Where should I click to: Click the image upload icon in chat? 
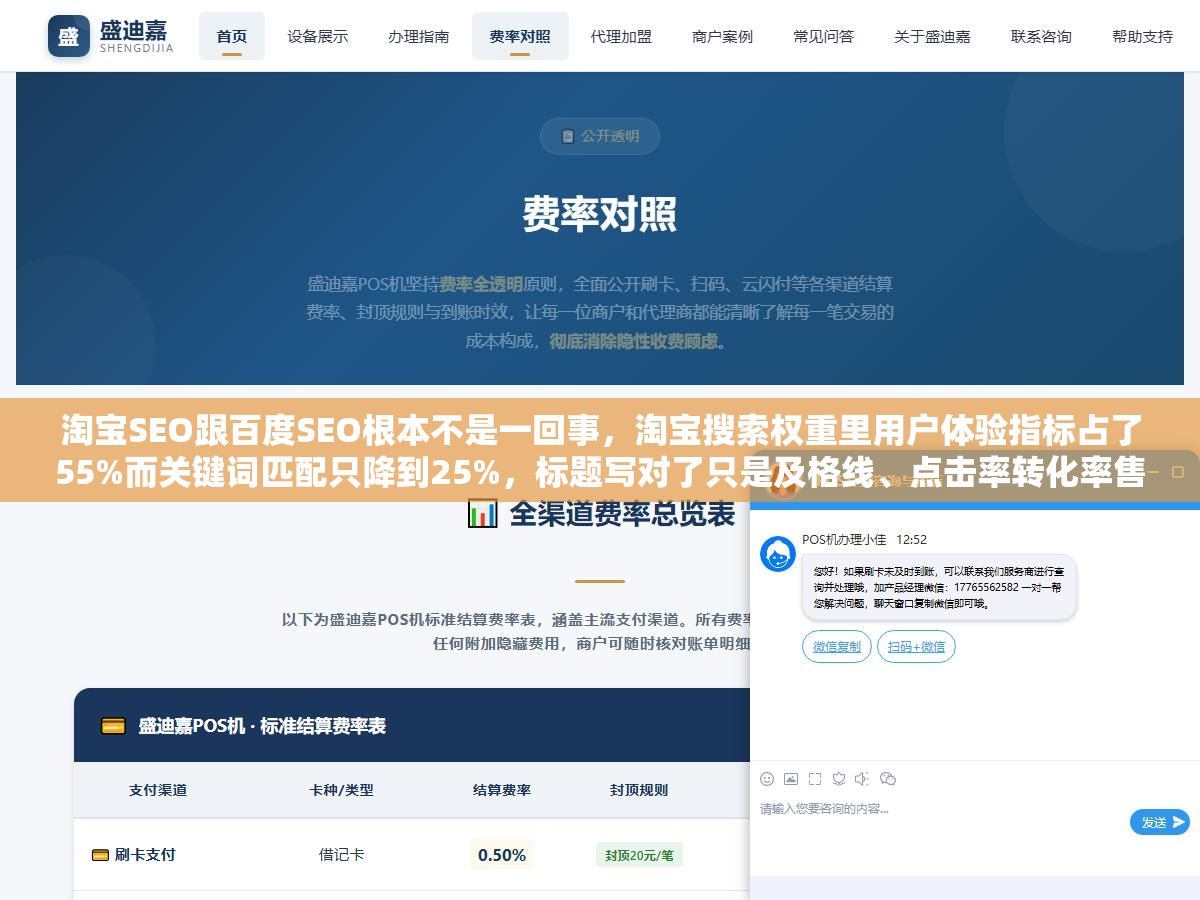(791, 779)
